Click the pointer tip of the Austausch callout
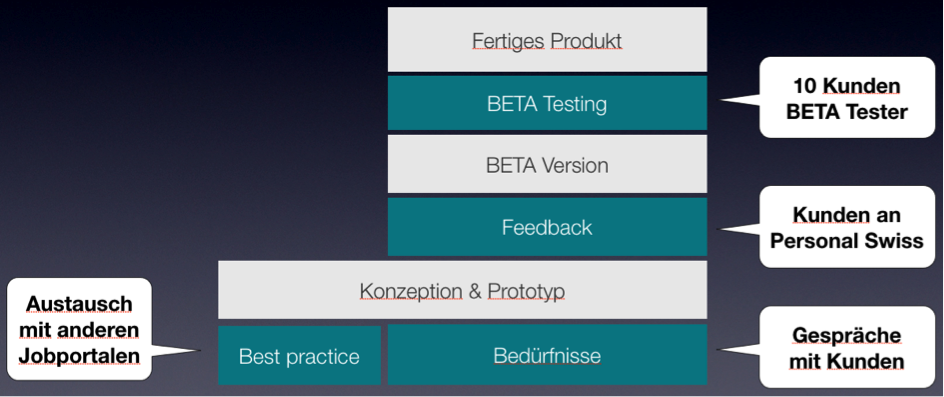Viewport: 944px width, 397px height. tap(198, 350)
